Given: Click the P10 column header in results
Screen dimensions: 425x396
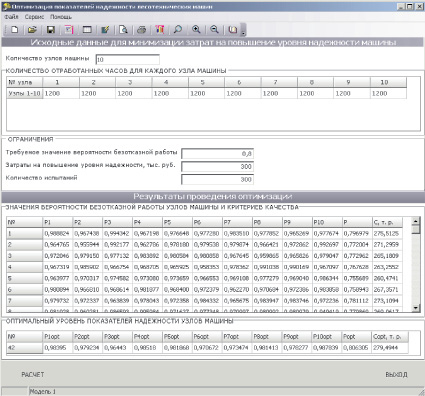Looking at the screenshot, I should point(327,222).
